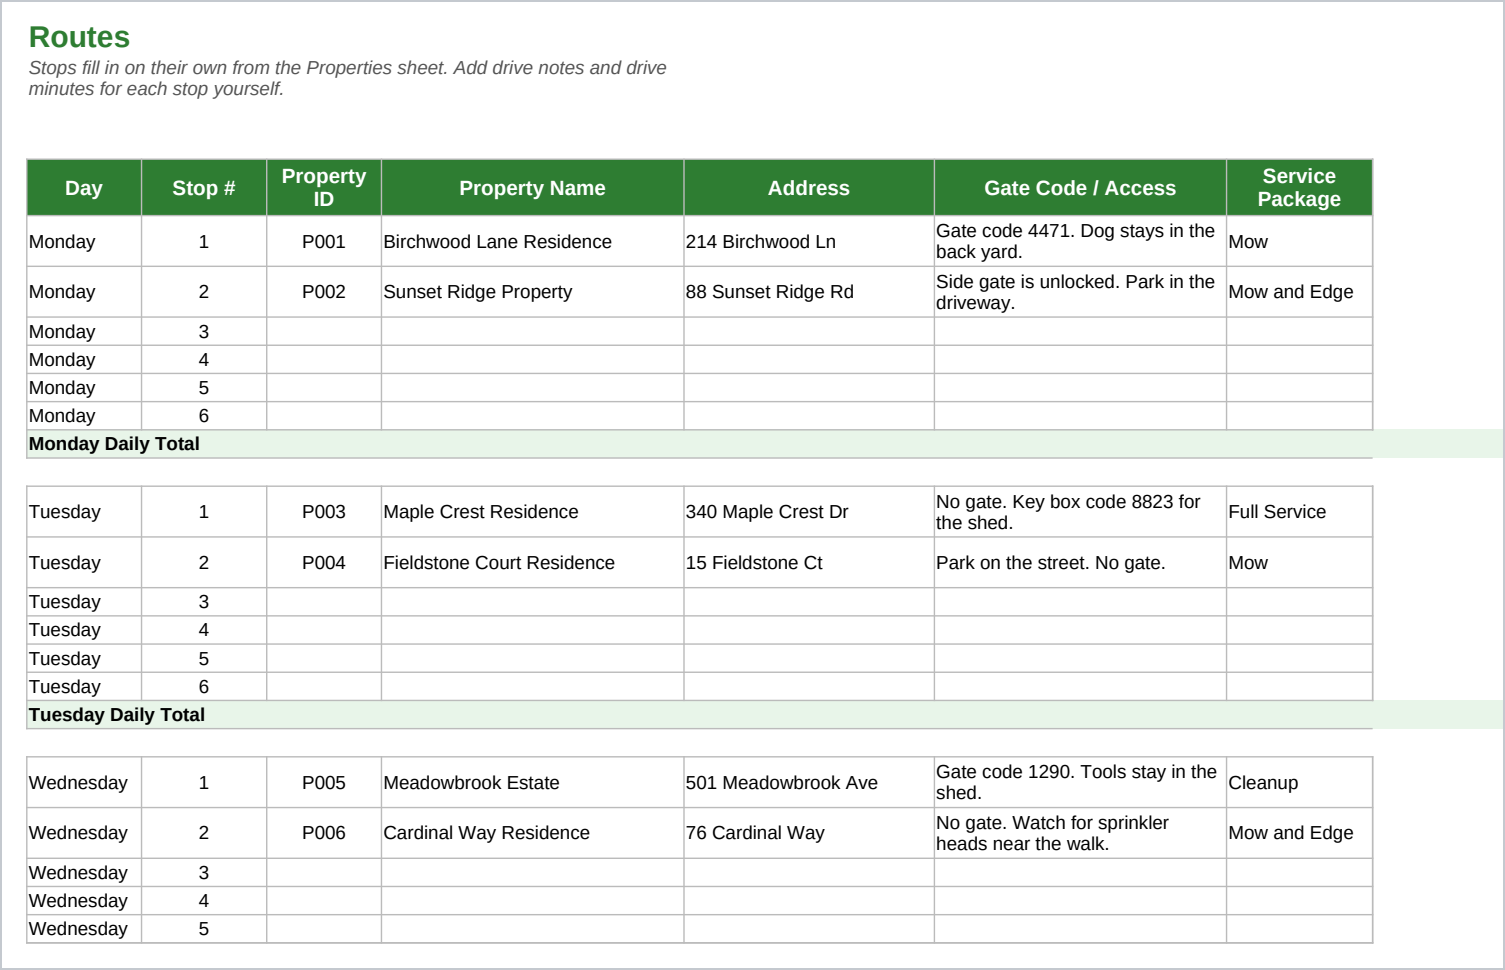This screenshot has width=1505, height=970.
Task: Click Sunset Ridge Property cell
Action: [x=532, y=292]
